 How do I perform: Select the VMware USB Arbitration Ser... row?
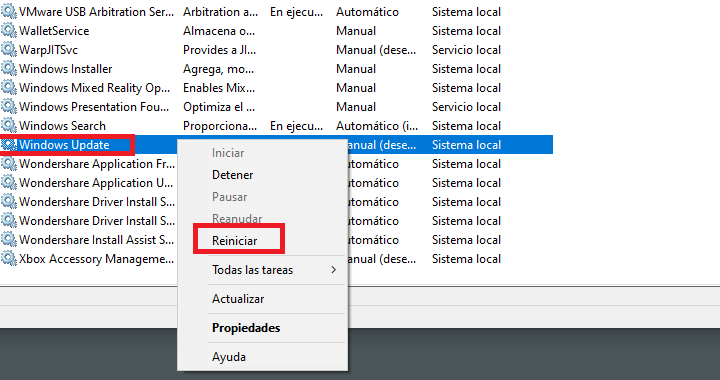coord(276,12)
